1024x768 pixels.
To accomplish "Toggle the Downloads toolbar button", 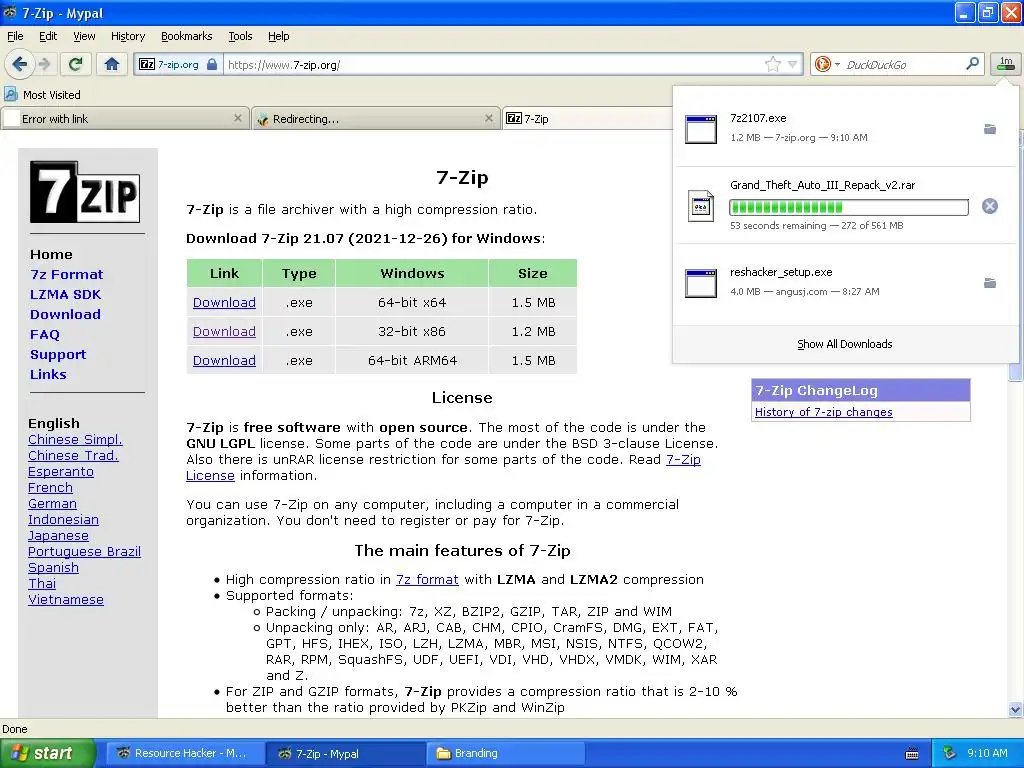I will [x=1006, y=64].
